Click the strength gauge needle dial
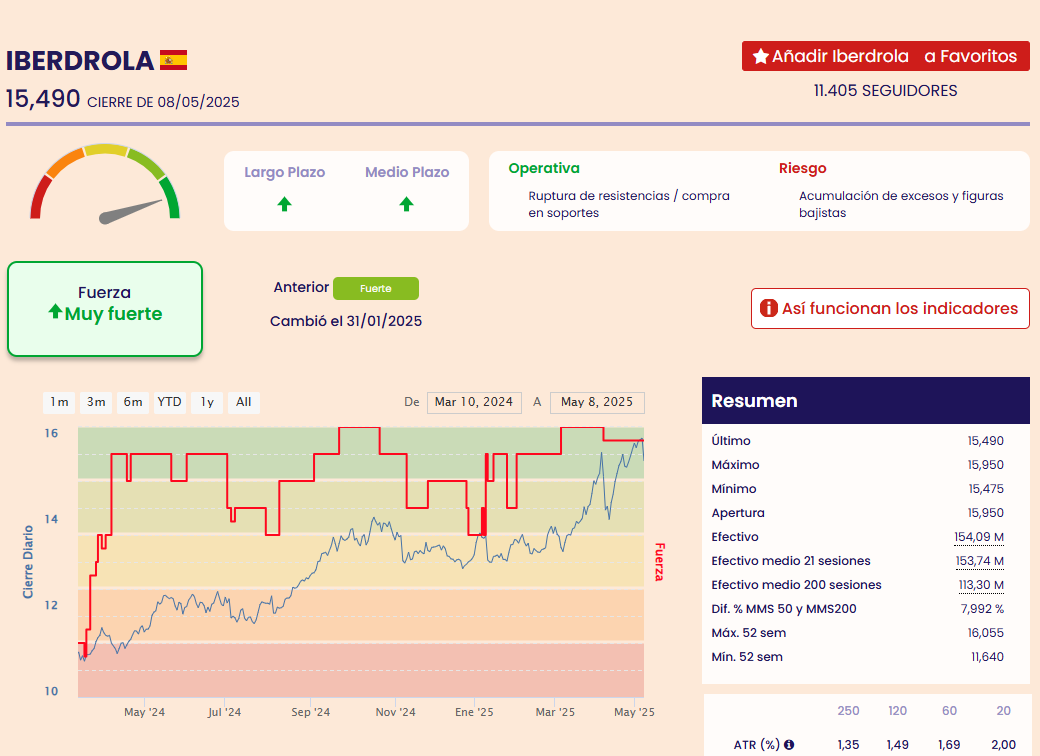 [x=105, y=184]
